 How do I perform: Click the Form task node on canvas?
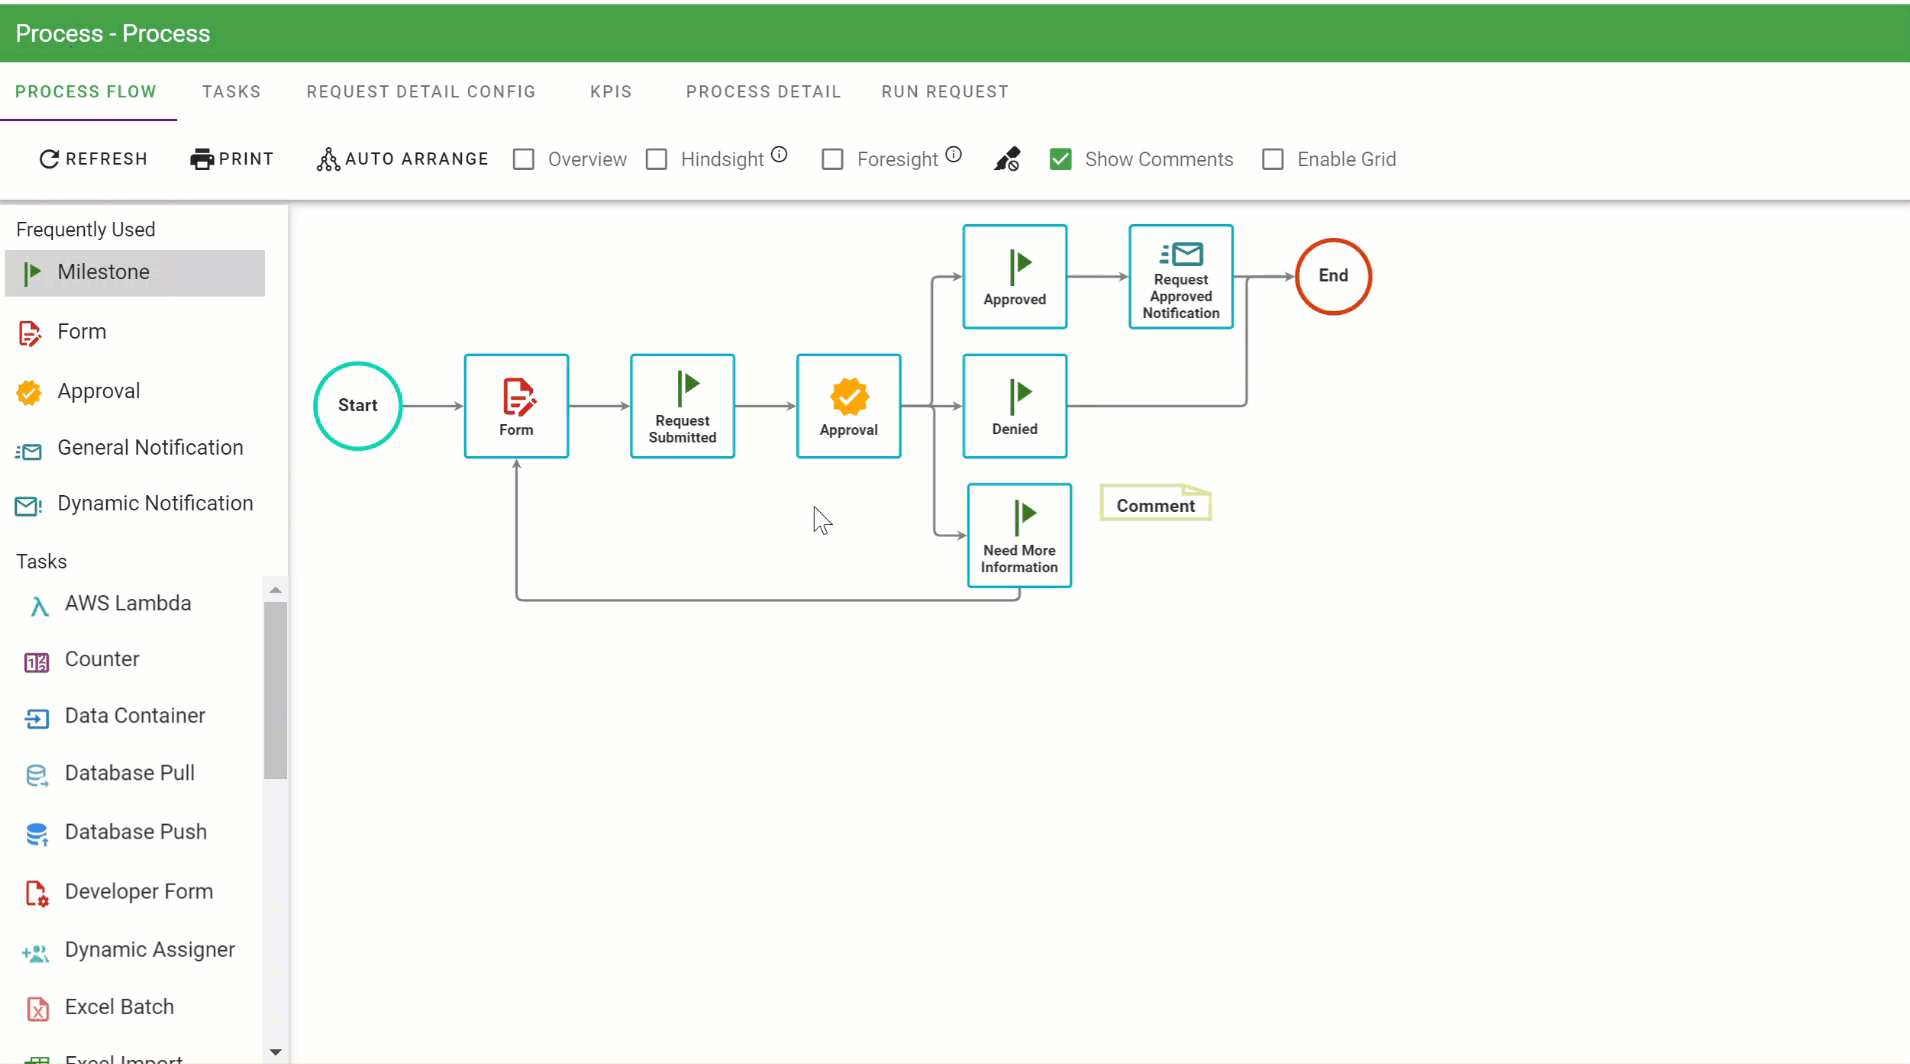point(516,406)
